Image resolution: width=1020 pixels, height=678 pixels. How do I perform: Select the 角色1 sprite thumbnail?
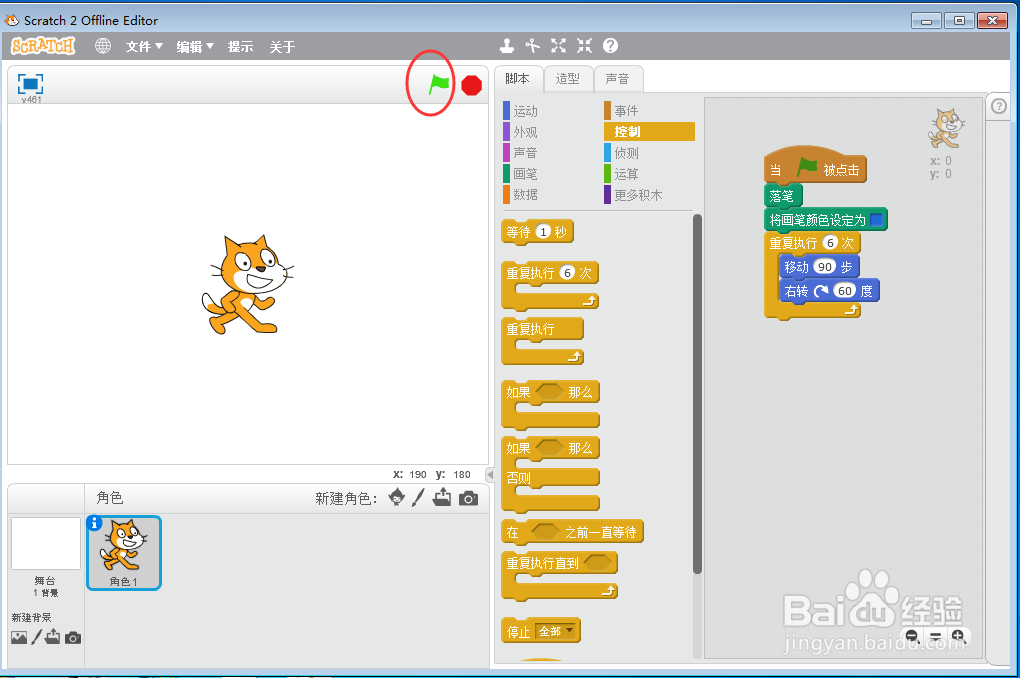point(124,553)
